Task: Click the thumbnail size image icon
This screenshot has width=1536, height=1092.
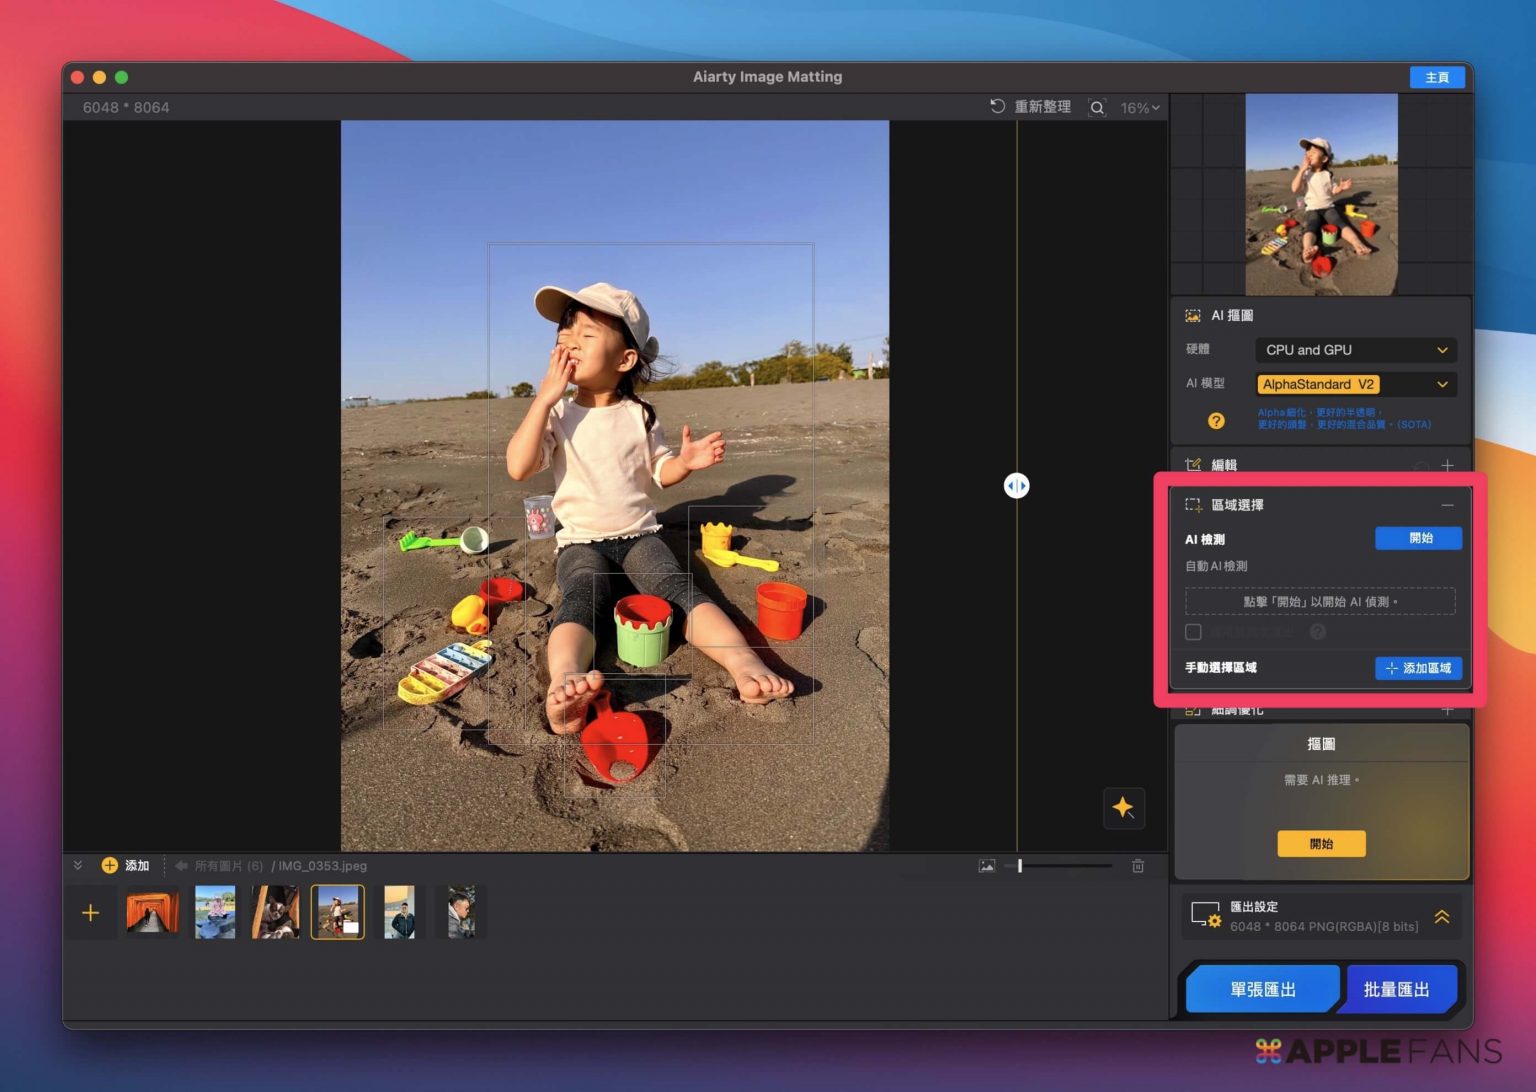Action: point(987,866)
